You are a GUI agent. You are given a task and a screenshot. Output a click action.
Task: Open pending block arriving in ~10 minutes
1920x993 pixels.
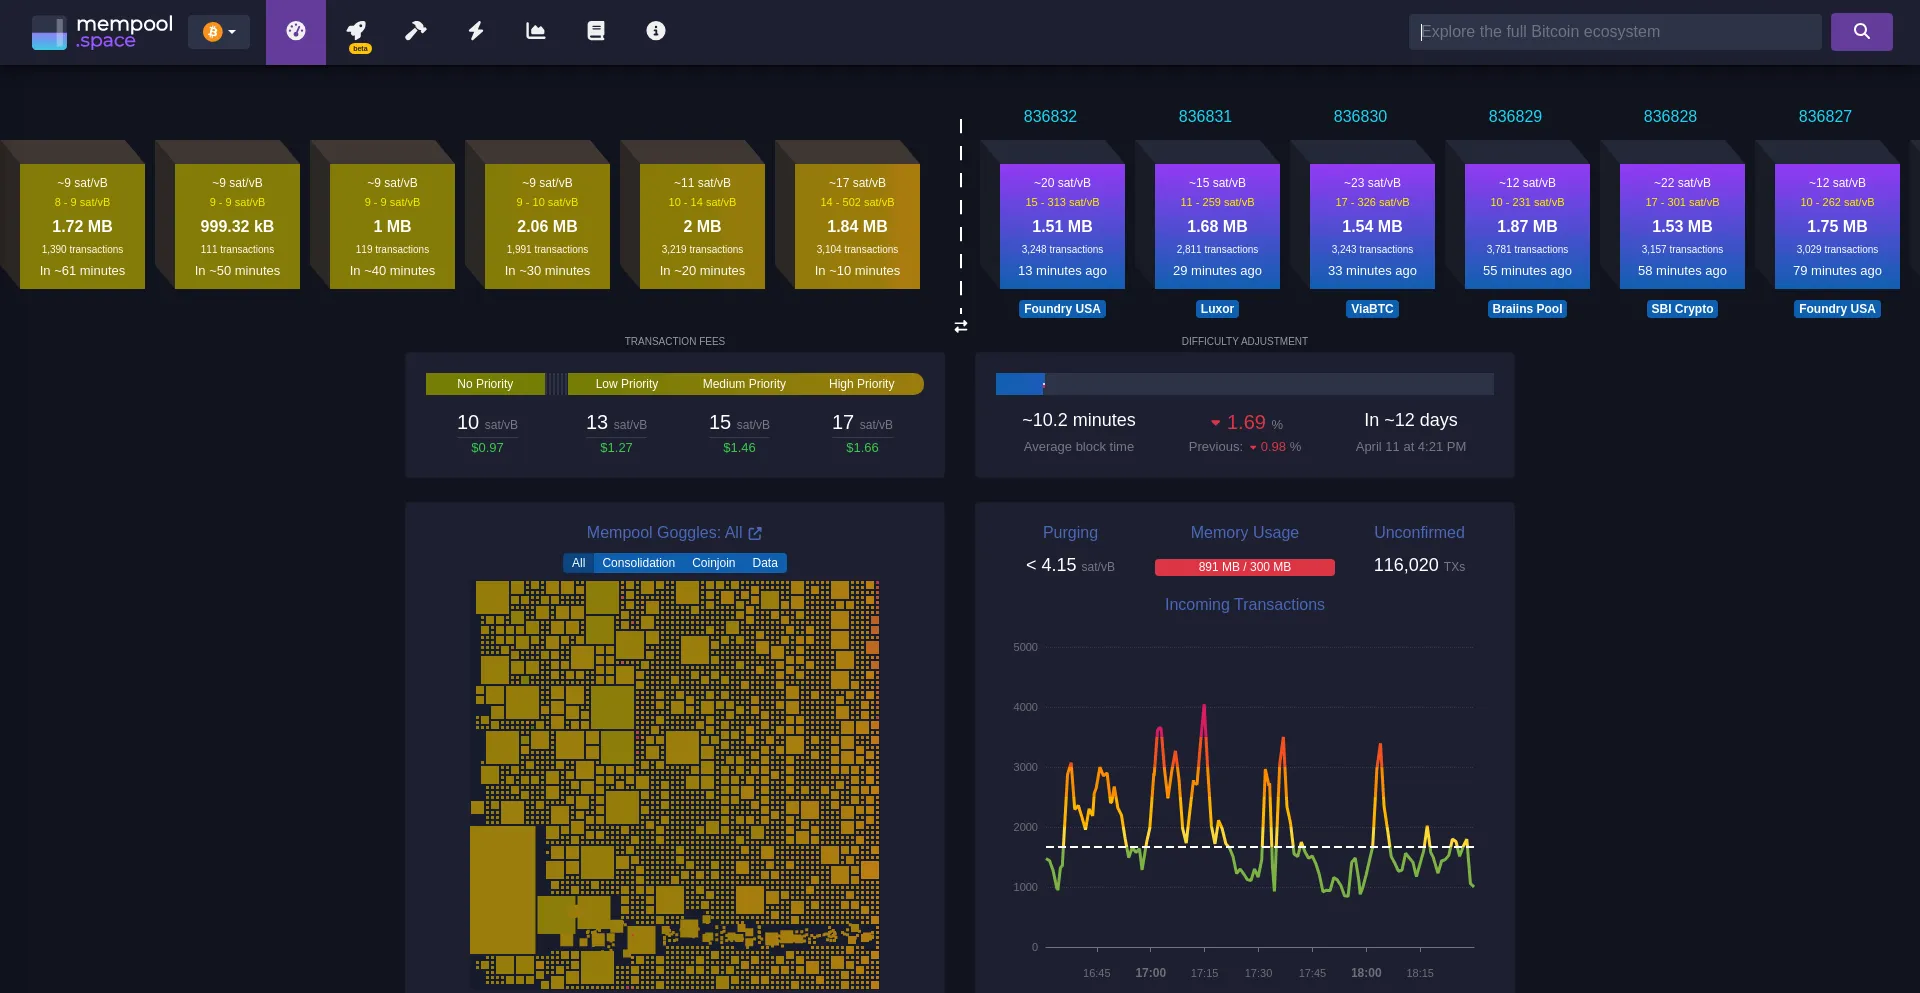(857, 226)
